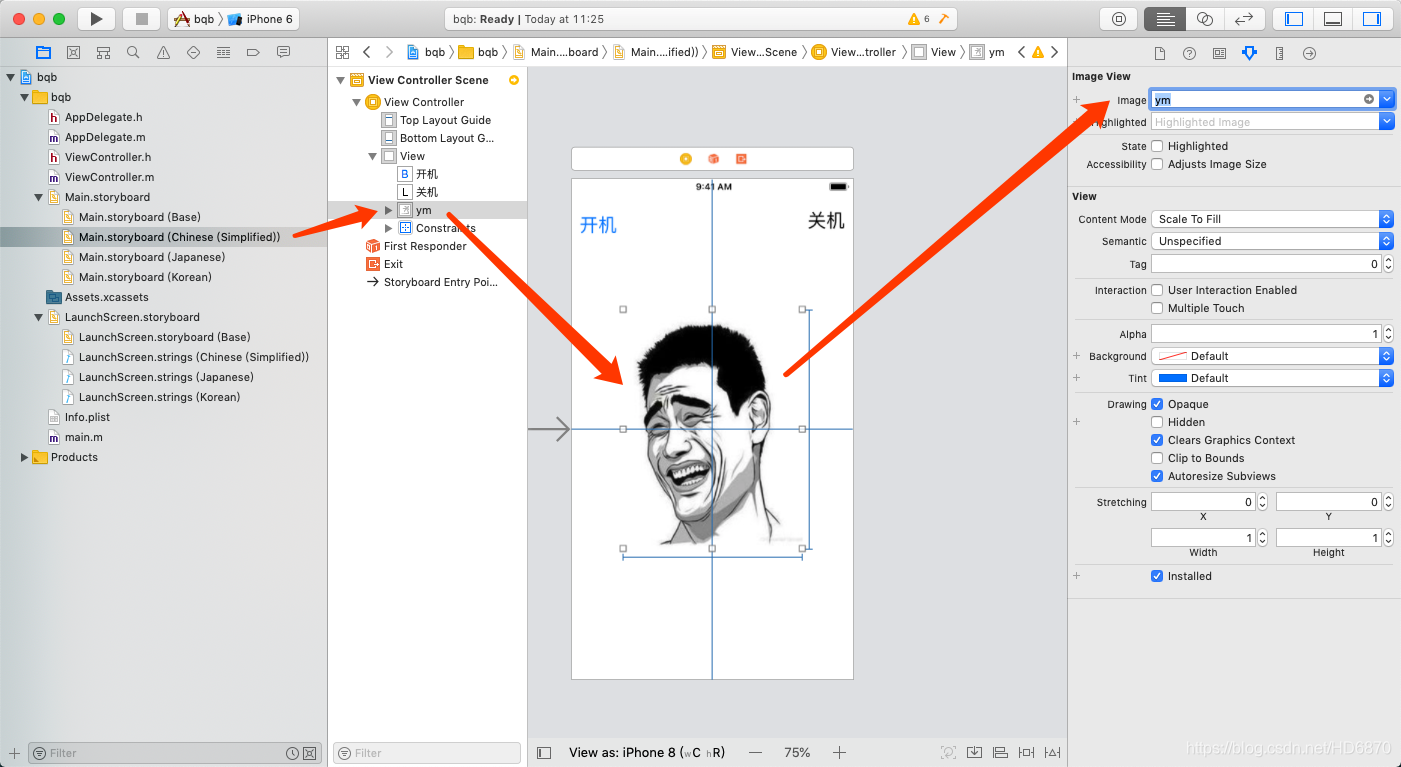
Task: Toggle User Interaction Enabled
Action: pos(1157,290)
